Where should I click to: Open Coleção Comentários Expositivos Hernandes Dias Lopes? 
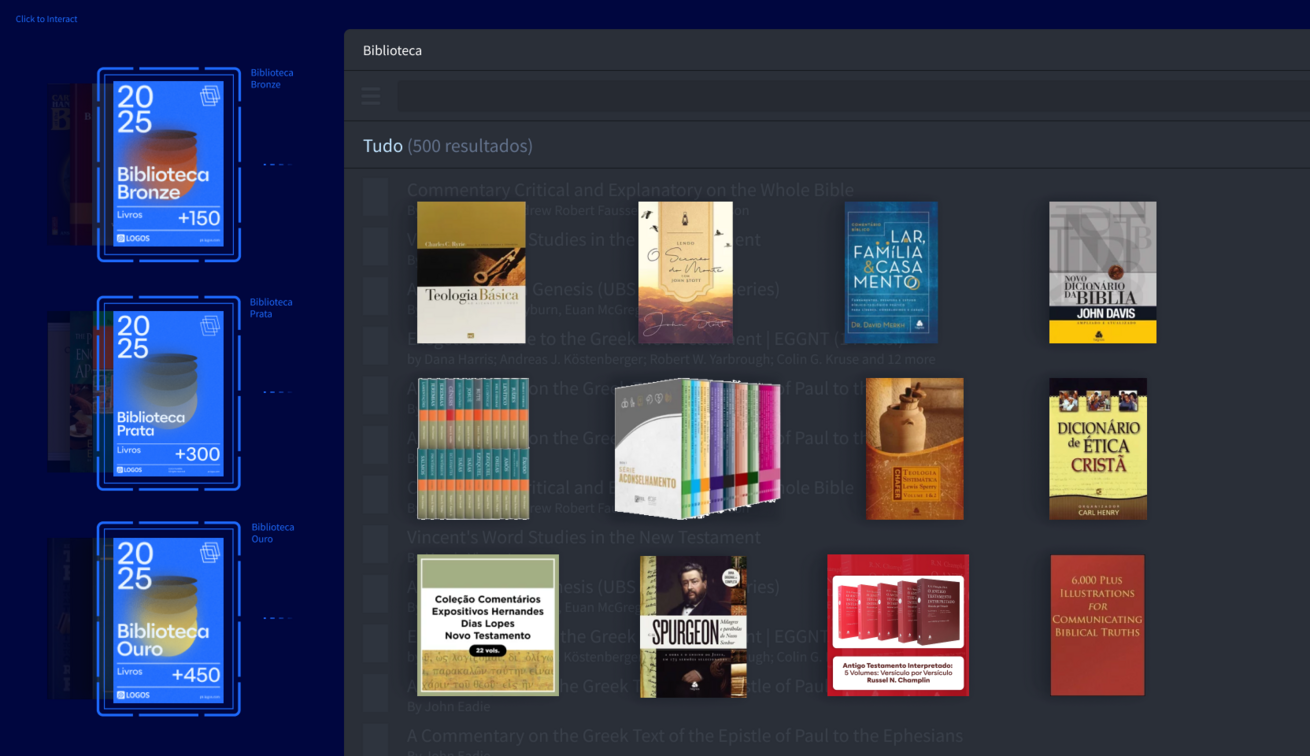(x=488, y=625)
